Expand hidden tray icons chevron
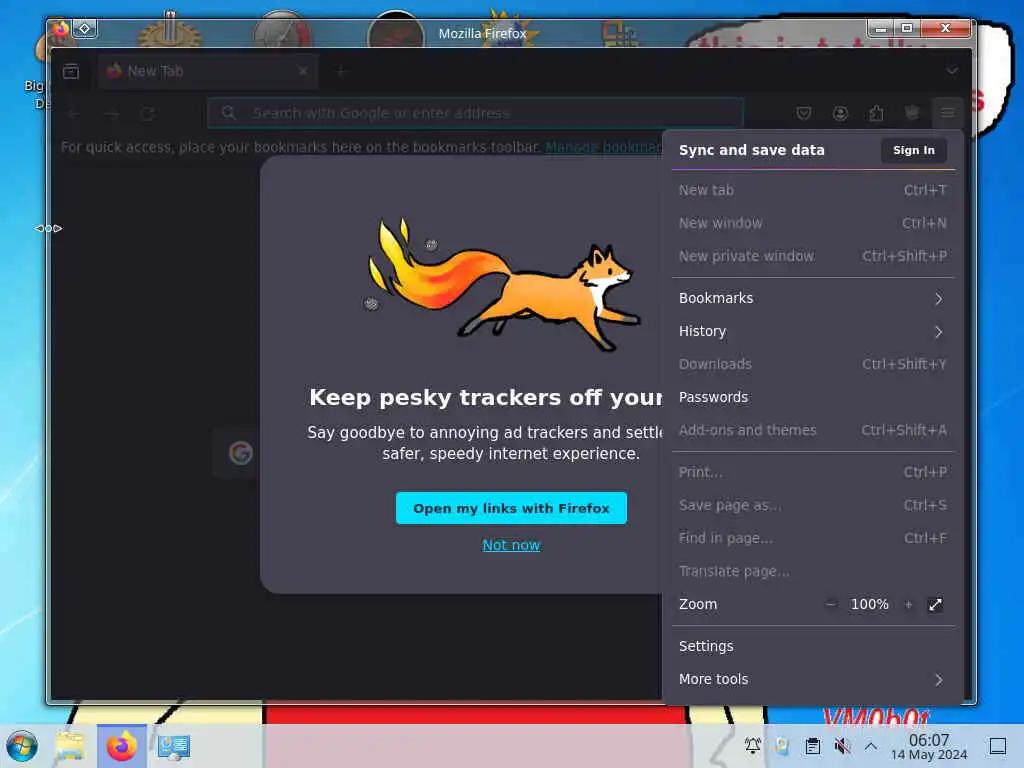The width and height of the screenshot is (1024, 768). 871,746
